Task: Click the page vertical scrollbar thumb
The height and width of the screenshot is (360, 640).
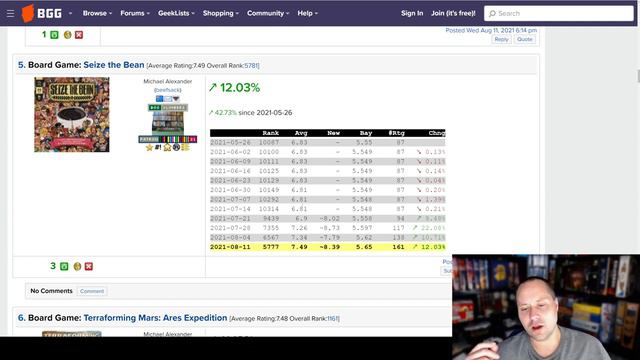Action: (638, 76)
